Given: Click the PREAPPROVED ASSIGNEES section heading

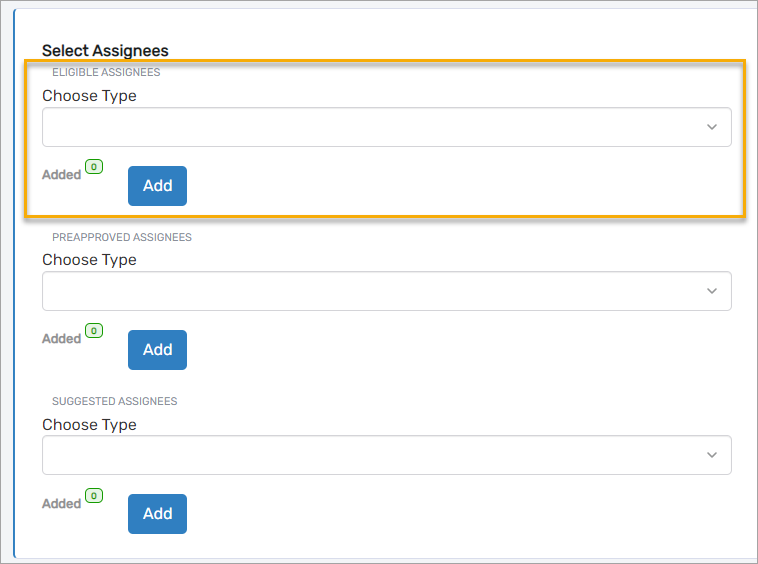Looking at the screenshot, I should tap(122, 238).
